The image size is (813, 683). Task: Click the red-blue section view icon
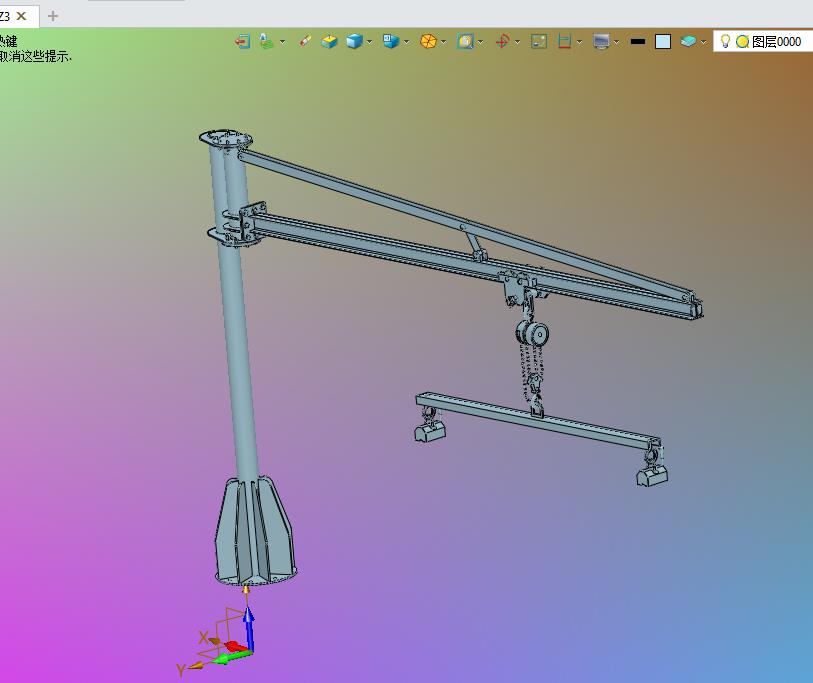point(564,41)
